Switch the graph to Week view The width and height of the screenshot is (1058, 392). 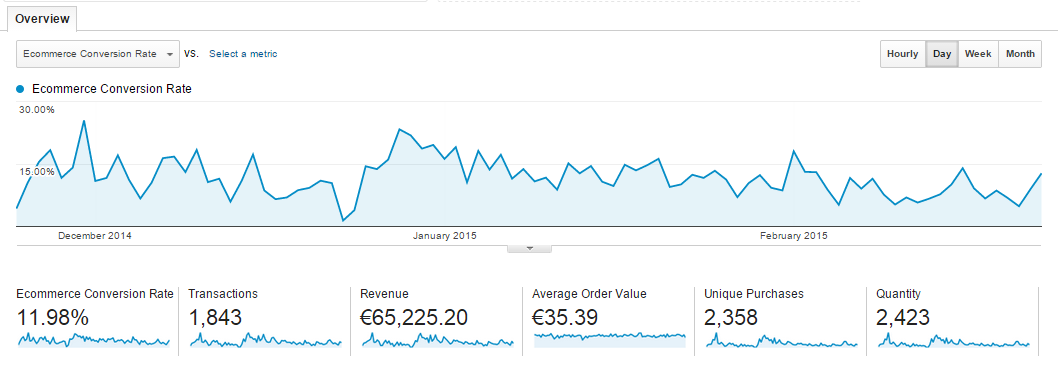click(978, 54)
